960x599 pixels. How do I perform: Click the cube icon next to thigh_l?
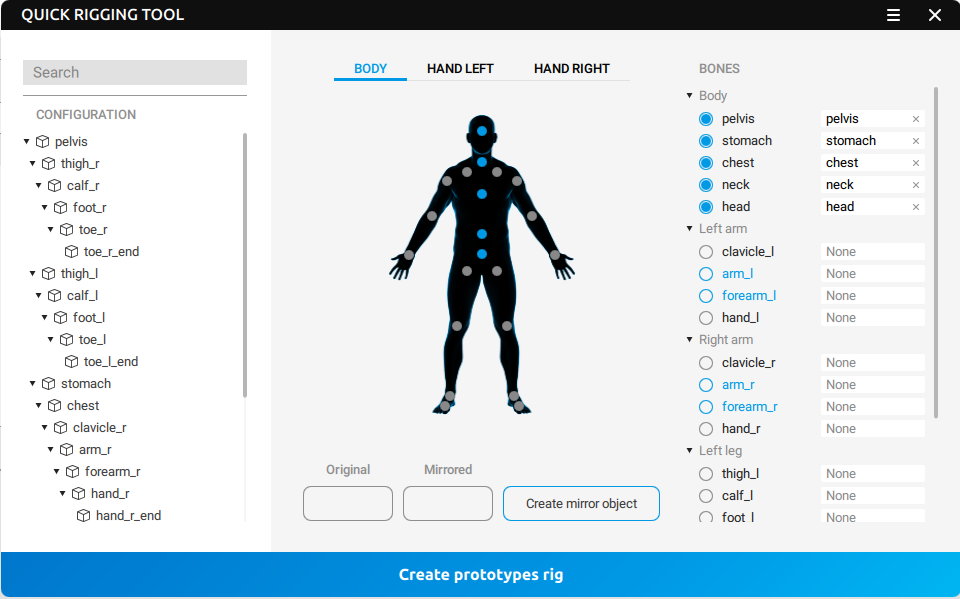48,274
